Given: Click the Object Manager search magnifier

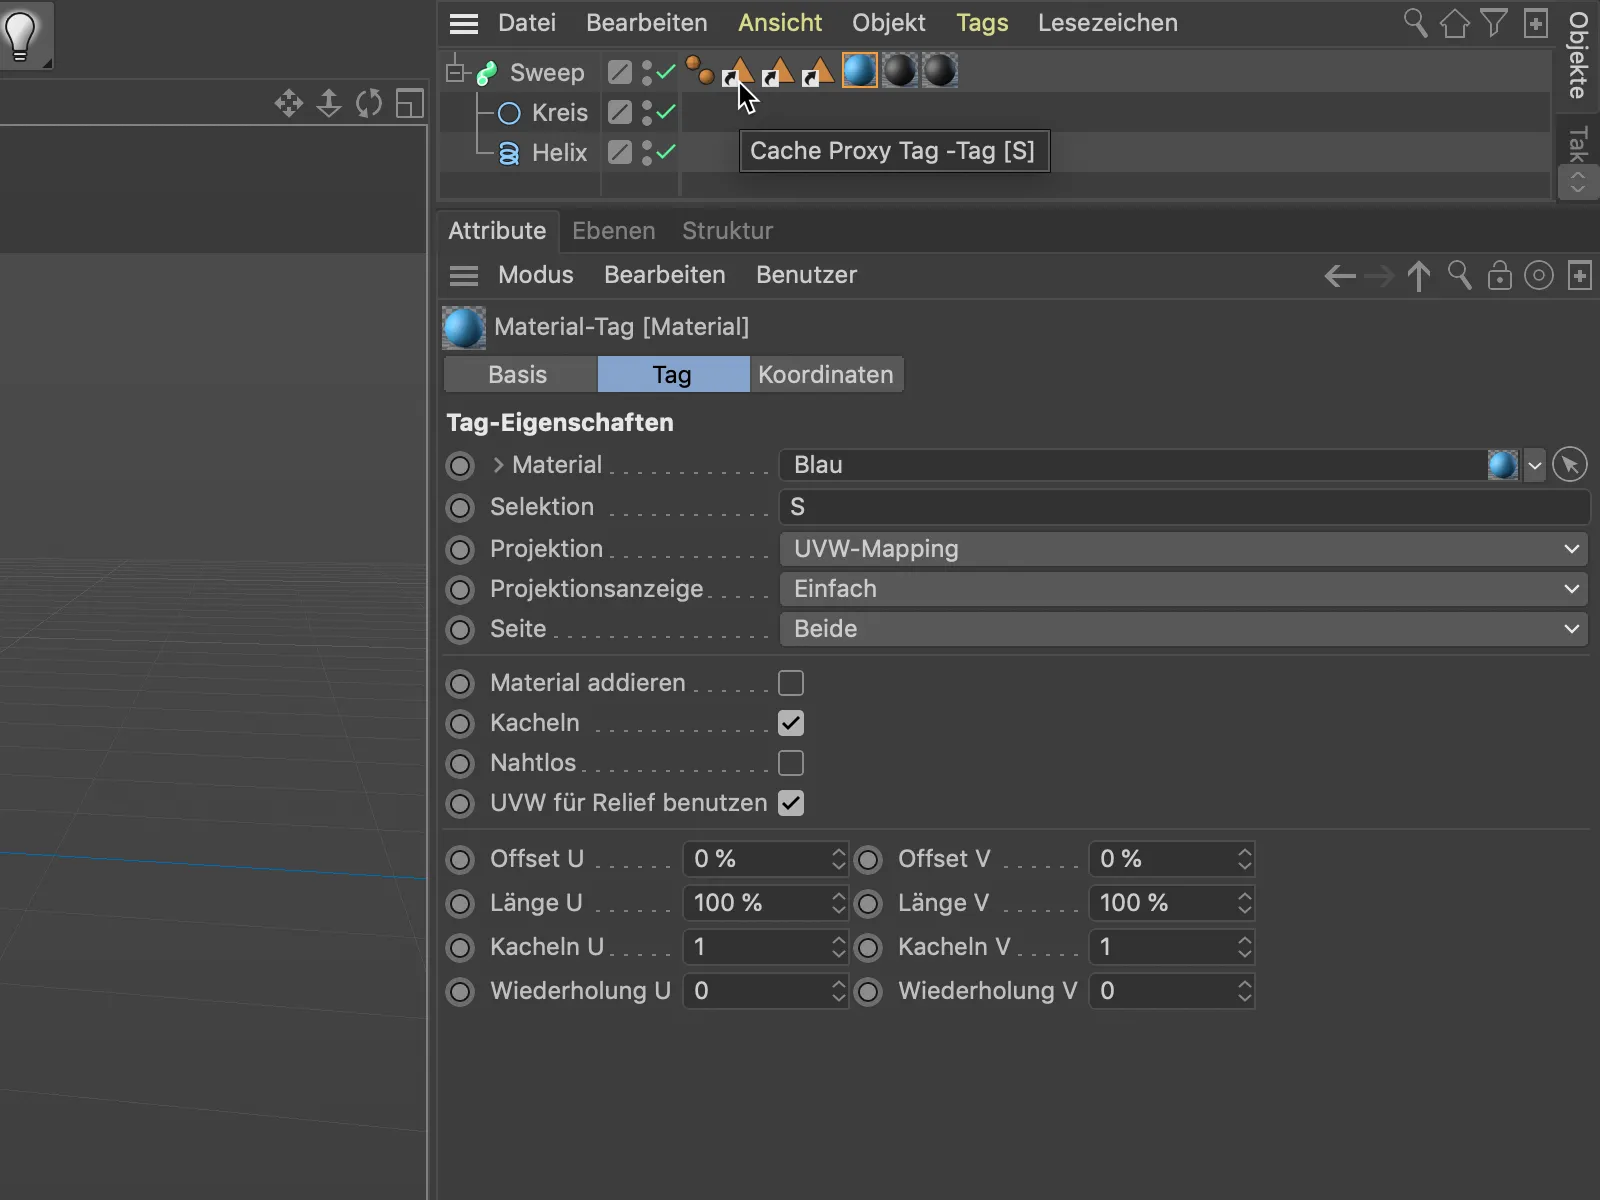Looking at the screenshot, I should click(x=1415, y=23).
